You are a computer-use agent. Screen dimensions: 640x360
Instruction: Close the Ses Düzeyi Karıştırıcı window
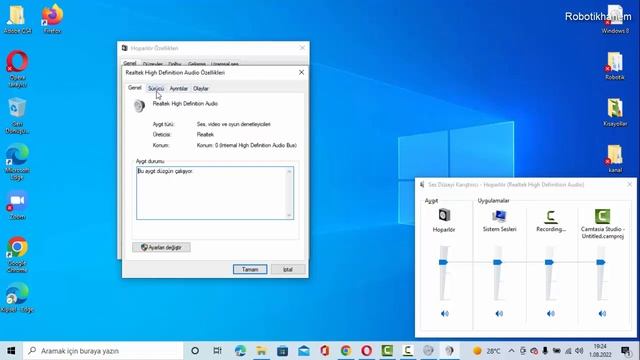point(629,184)
